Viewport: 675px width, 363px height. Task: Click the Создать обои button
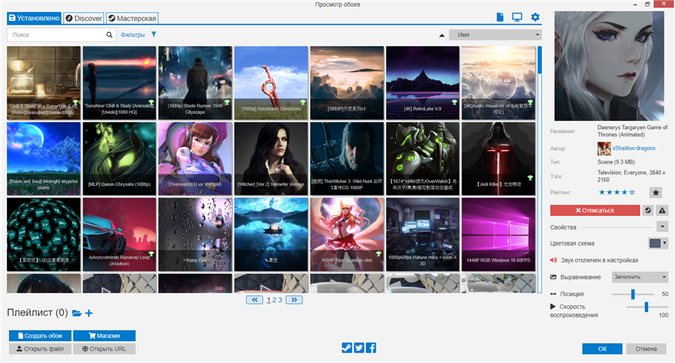40,335
